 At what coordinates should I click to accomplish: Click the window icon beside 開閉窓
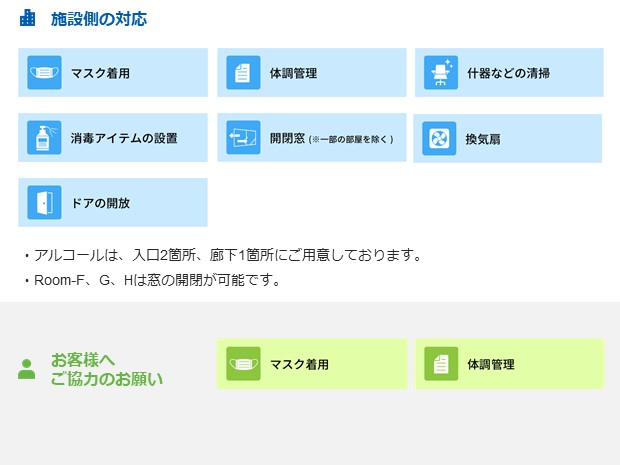point(242,138)
